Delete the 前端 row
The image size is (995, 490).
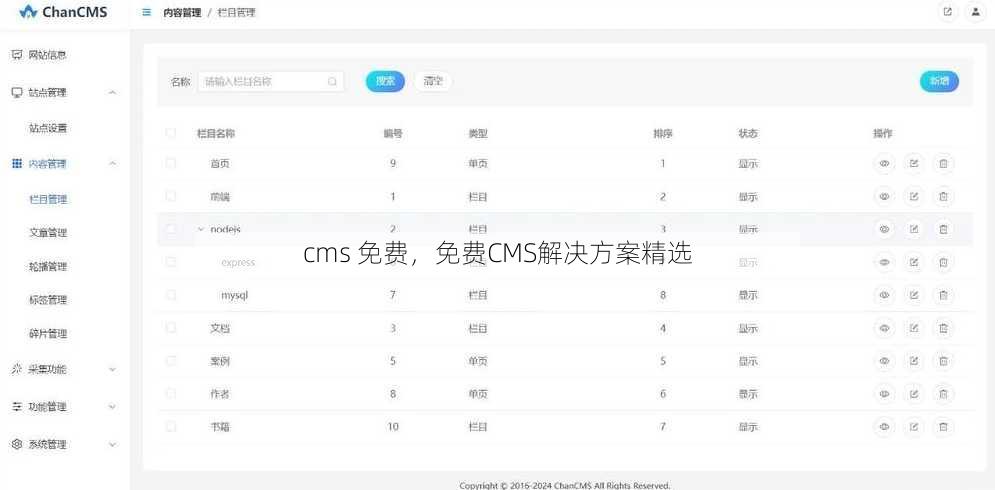coord(944,196)
